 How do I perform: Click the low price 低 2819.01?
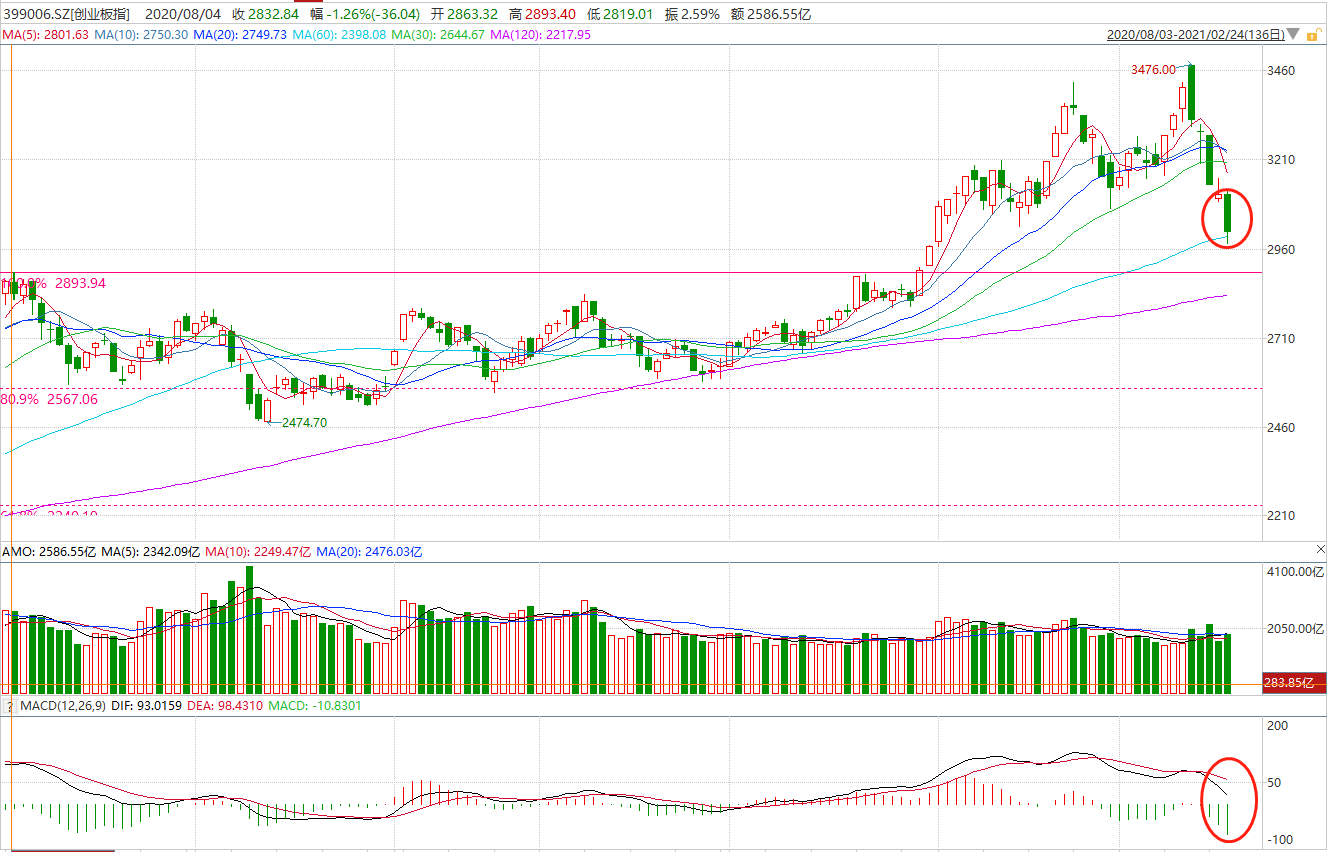pos(620,13)
